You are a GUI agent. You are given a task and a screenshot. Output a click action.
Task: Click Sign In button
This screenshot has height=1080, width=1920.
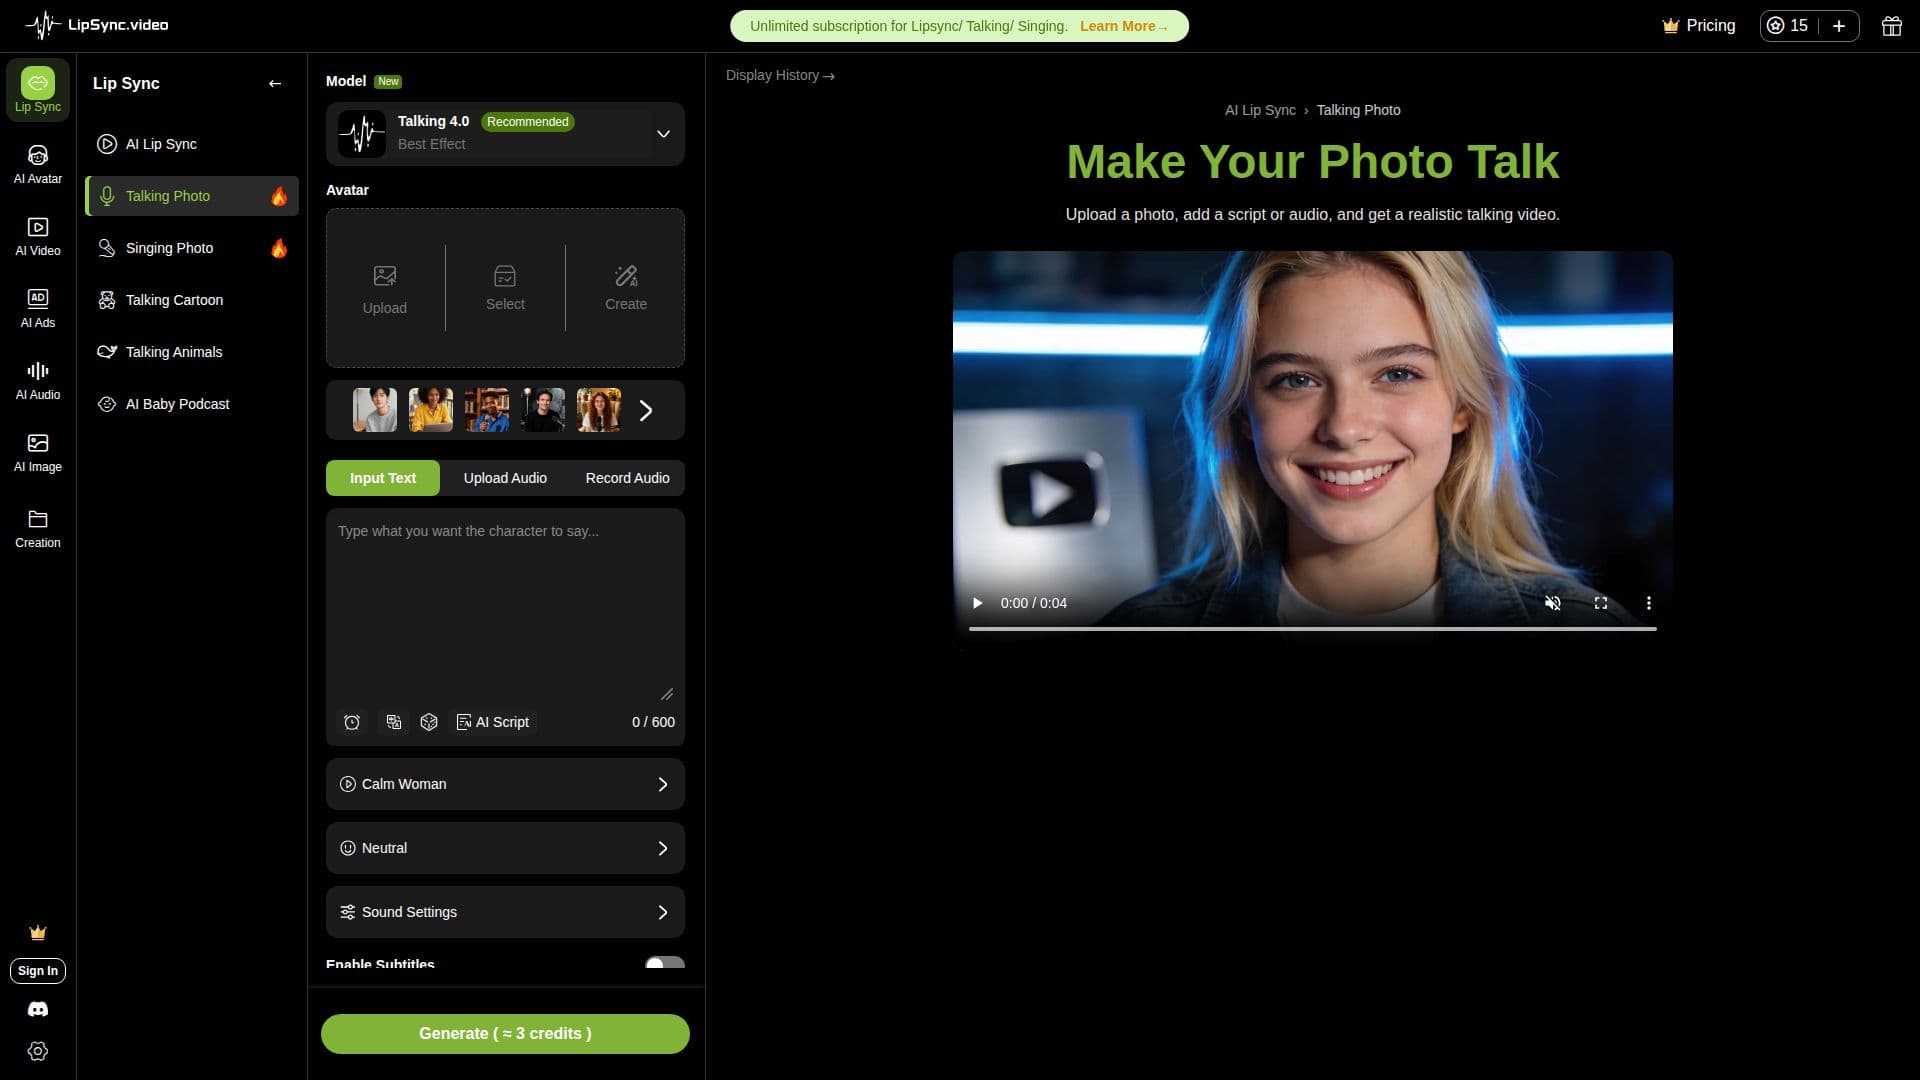[38, 971]
